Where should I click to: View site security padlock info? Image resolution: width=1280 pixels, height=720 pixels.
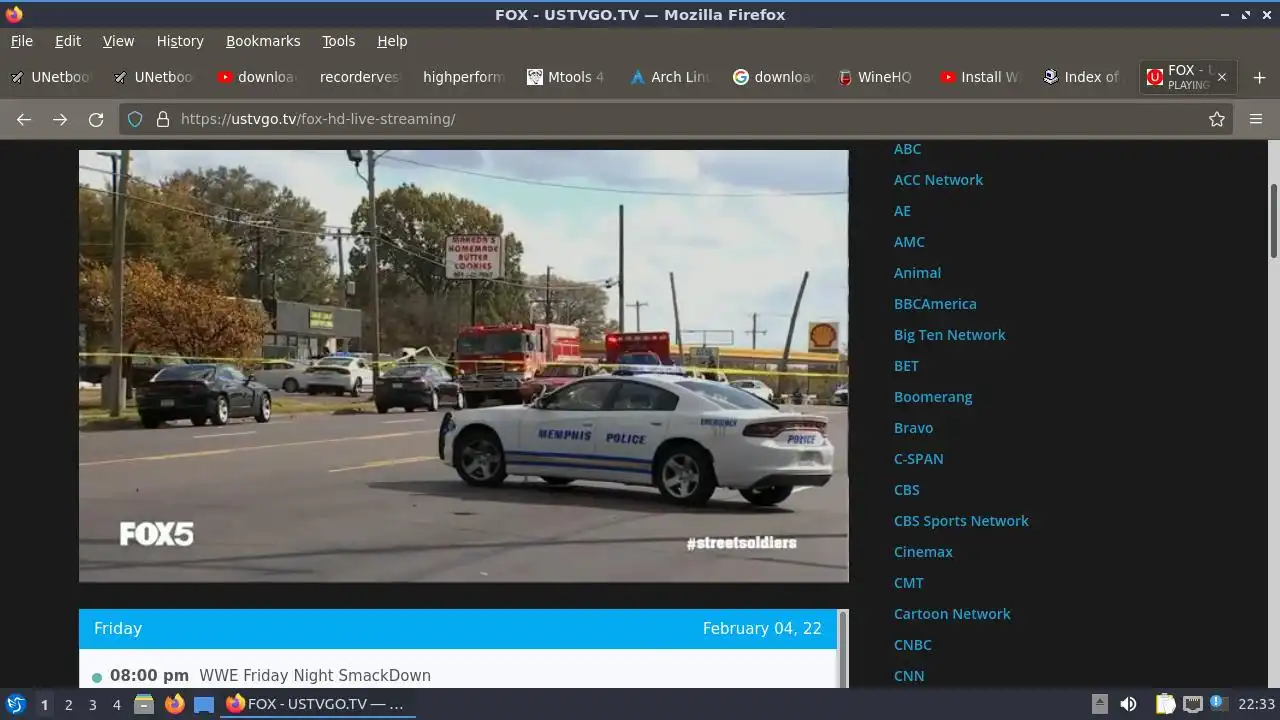click(x=163, y=119)
